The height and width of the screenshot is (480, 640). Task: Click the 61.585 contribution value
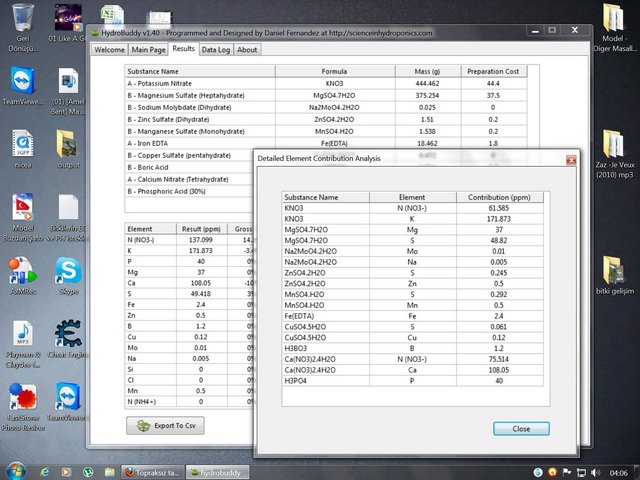pos(499,208)
